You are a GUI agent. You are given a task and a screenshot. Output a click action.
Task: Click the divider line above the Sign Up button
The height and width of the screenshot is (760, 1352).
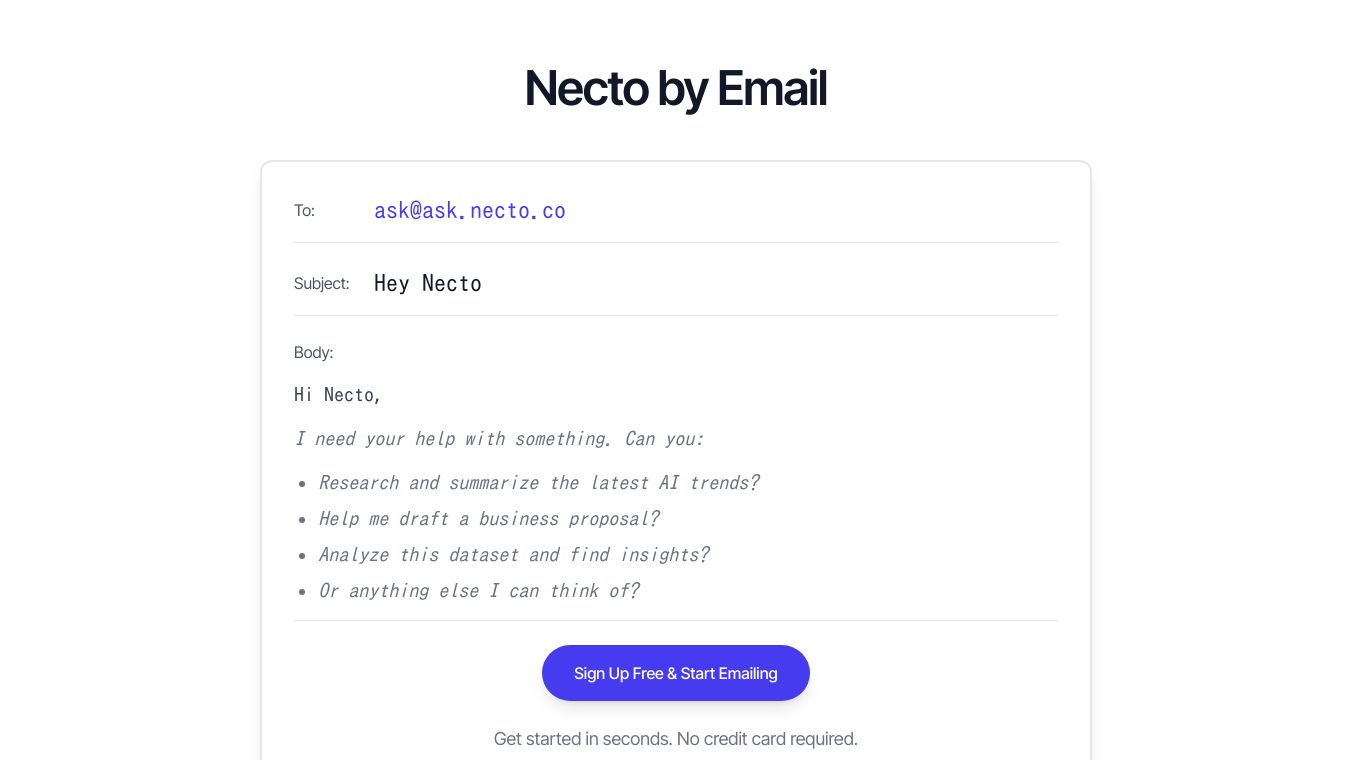[675, 620]
